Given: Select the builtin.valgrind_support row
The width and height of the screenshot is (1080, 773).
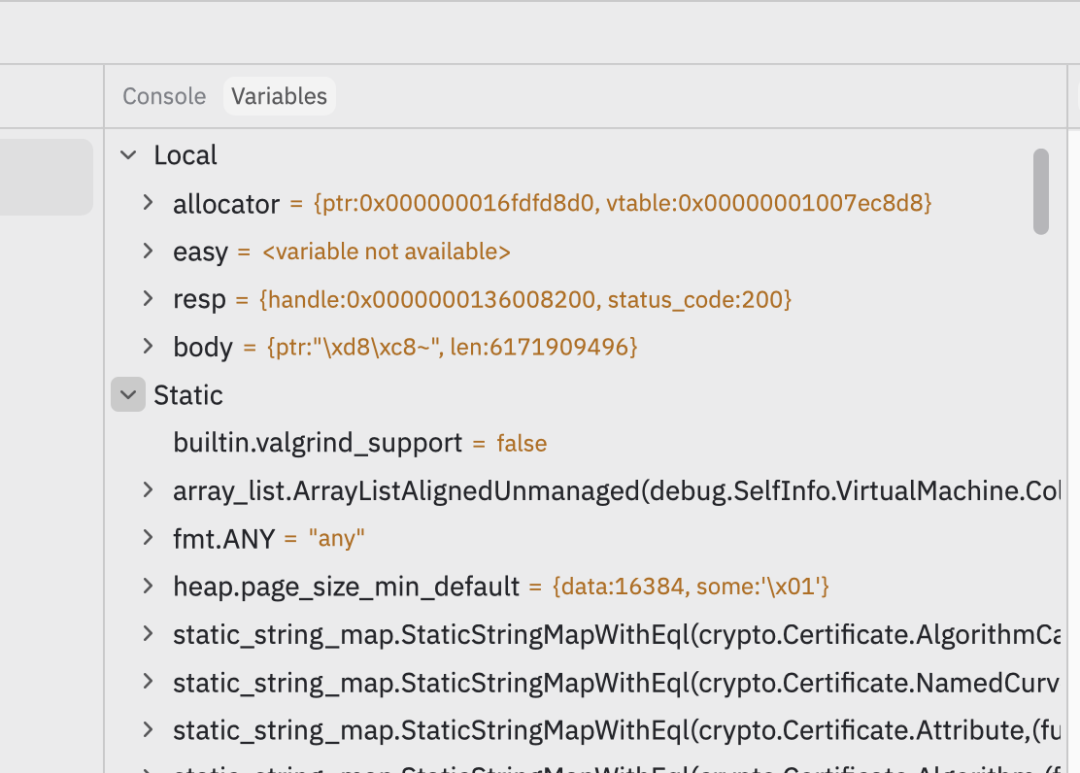Looking at the screenshot, I should click(583, 443).
